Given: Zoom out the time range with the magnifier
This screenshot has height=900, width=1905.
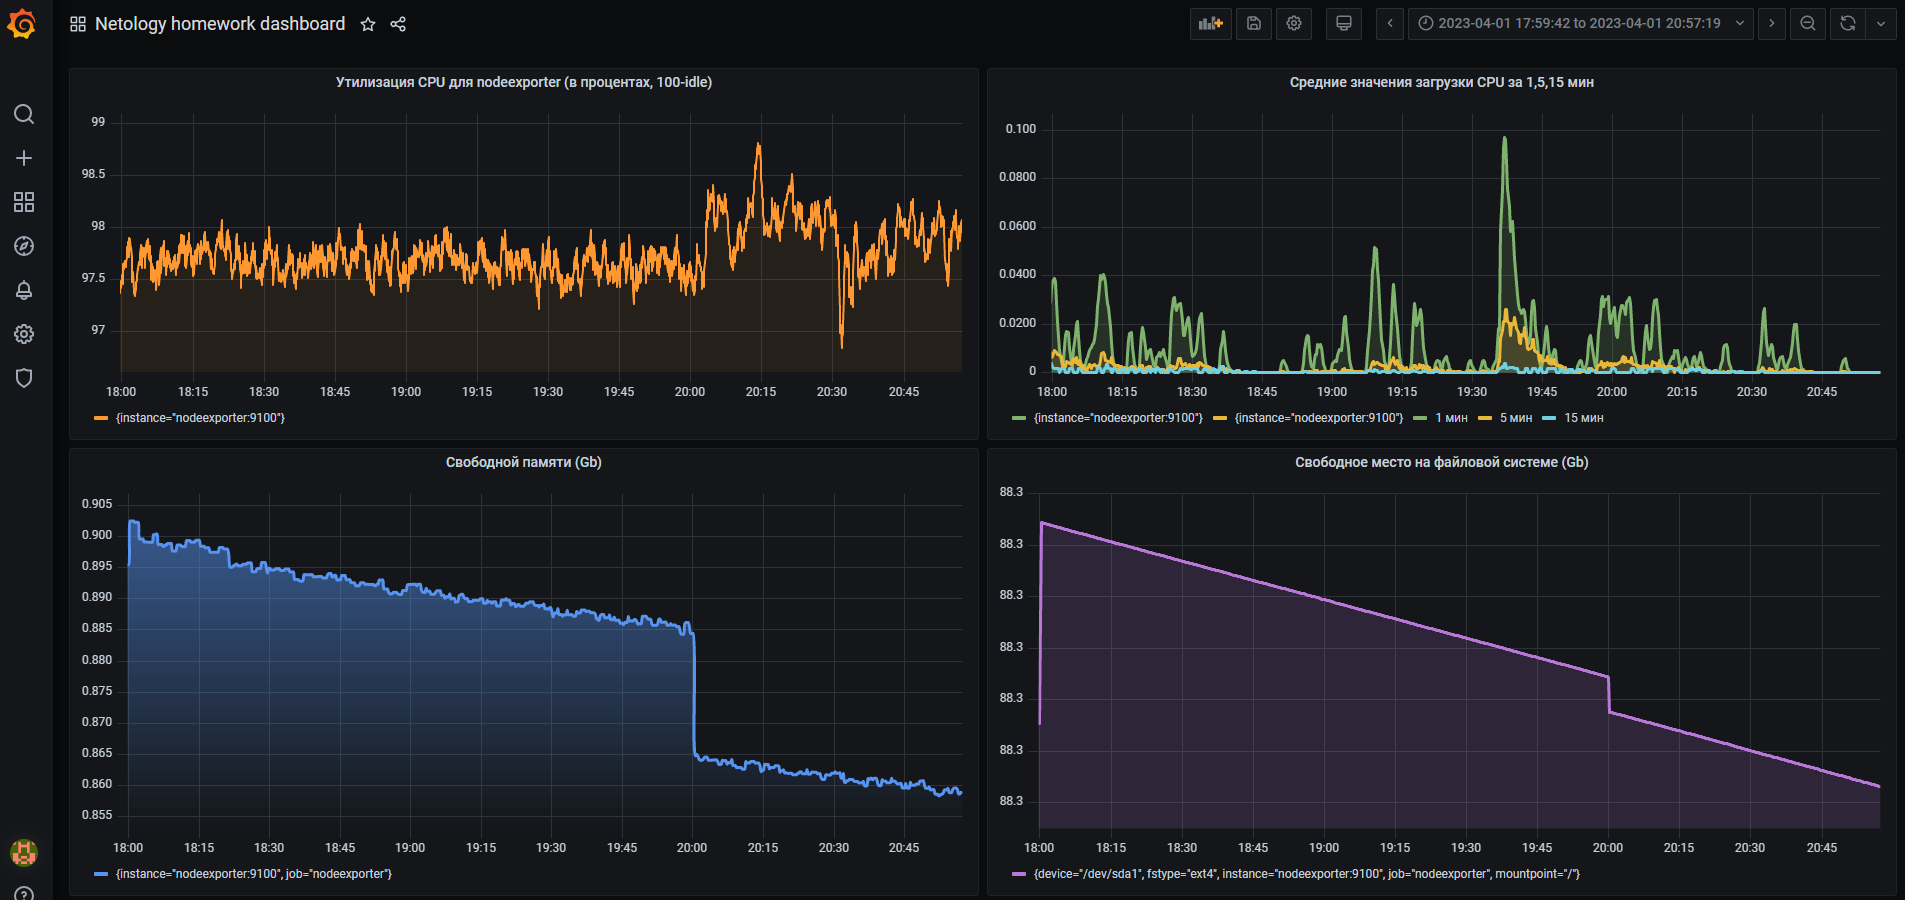Looking at the screenshot, I should [1808, 23].
